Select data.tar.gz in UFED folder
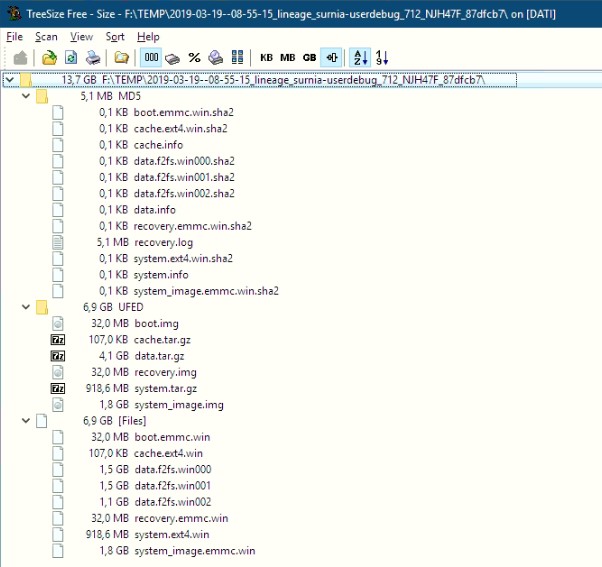Viewport: 602px width, 567px height. pyautogui.click(x=159, y=356)
